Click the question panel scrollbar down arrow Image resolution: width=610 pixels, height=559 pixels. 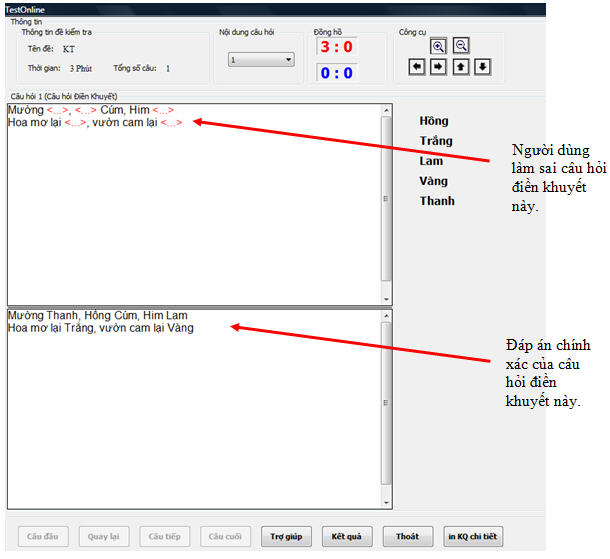click(386, 299)
